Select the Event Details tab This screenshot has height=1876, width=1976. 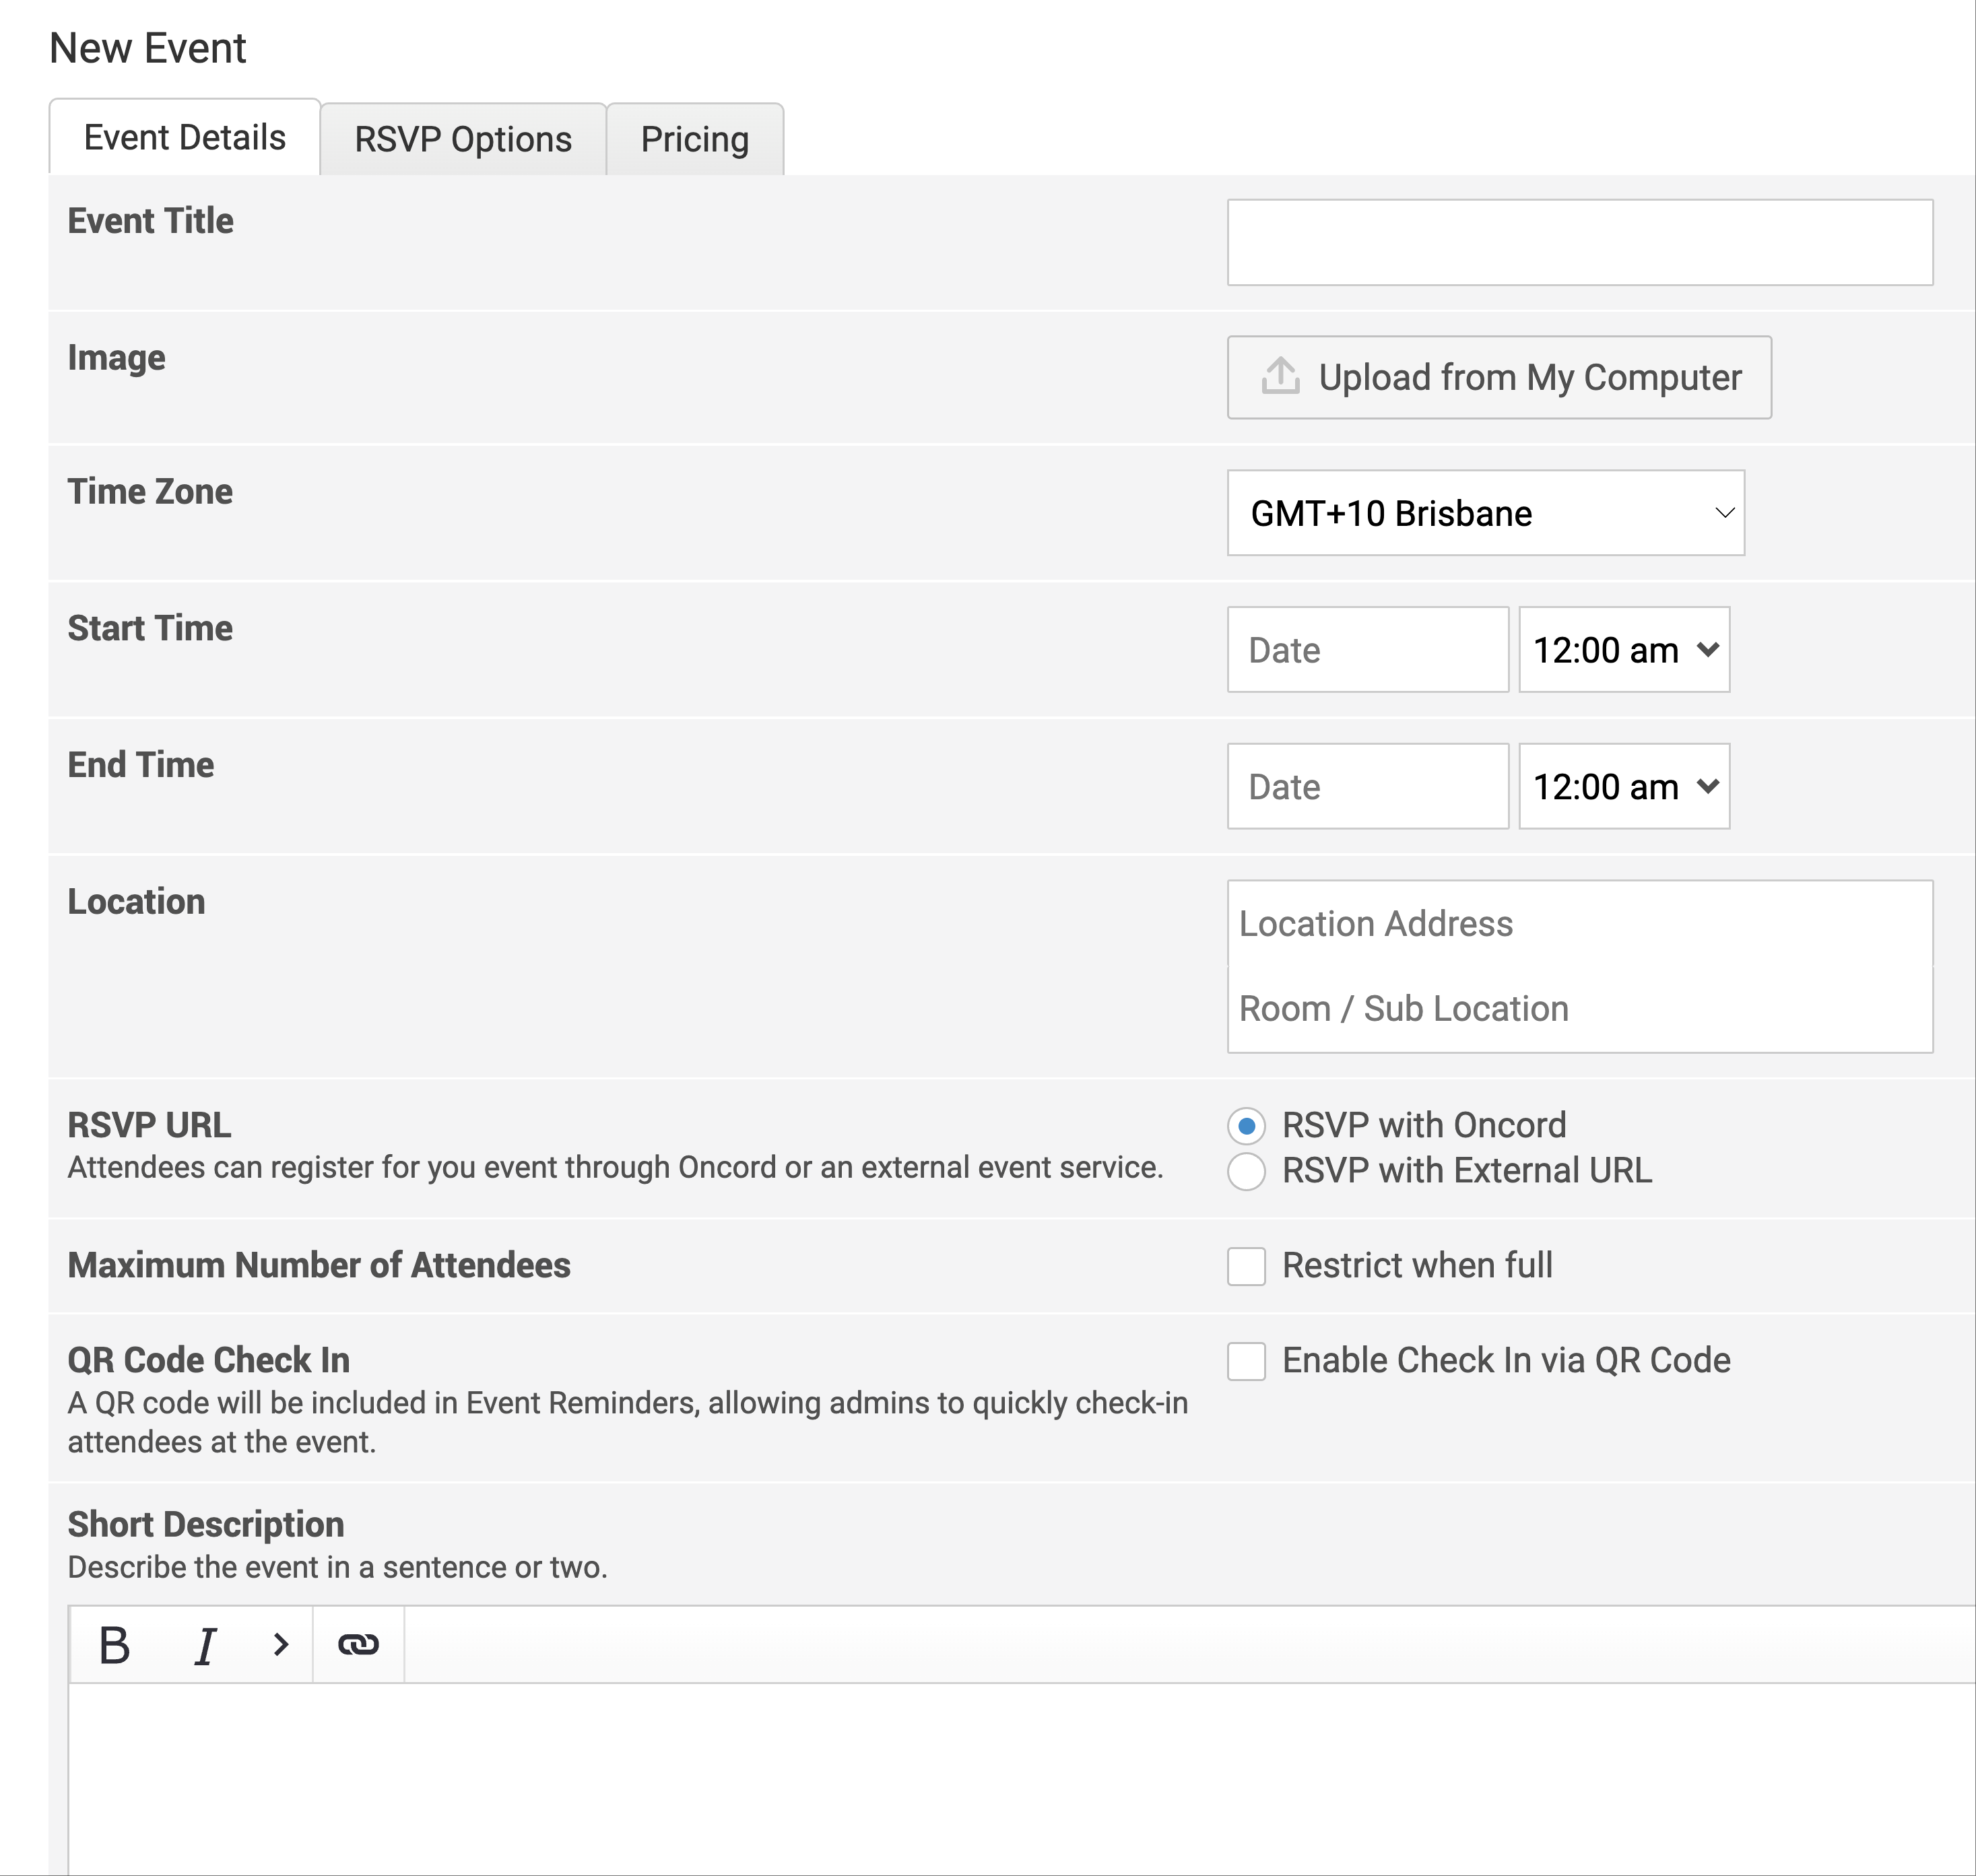[185, 138]
